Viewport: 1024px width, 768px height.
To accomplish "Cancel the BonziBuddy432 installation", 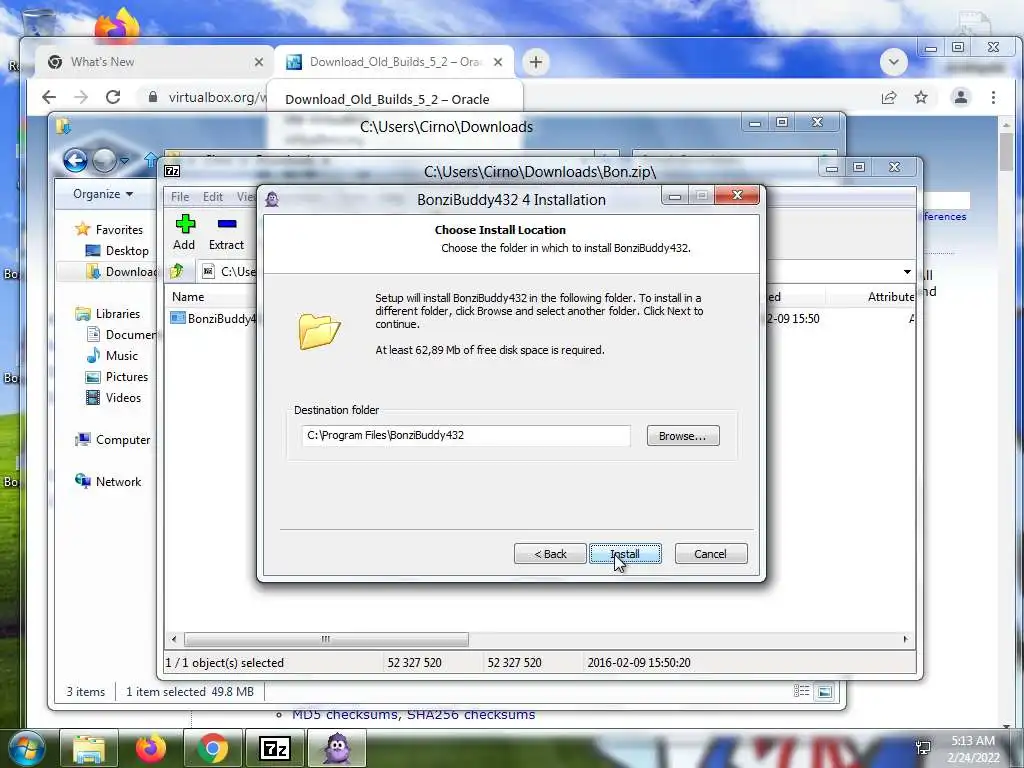I will [711, 554].
